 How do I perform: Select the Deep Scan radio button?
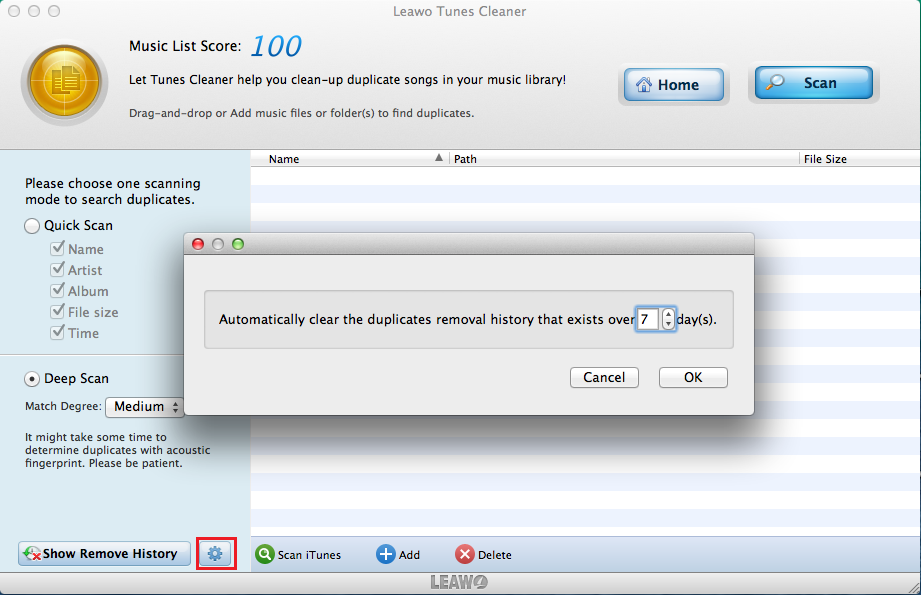click(x=33, y=379)
